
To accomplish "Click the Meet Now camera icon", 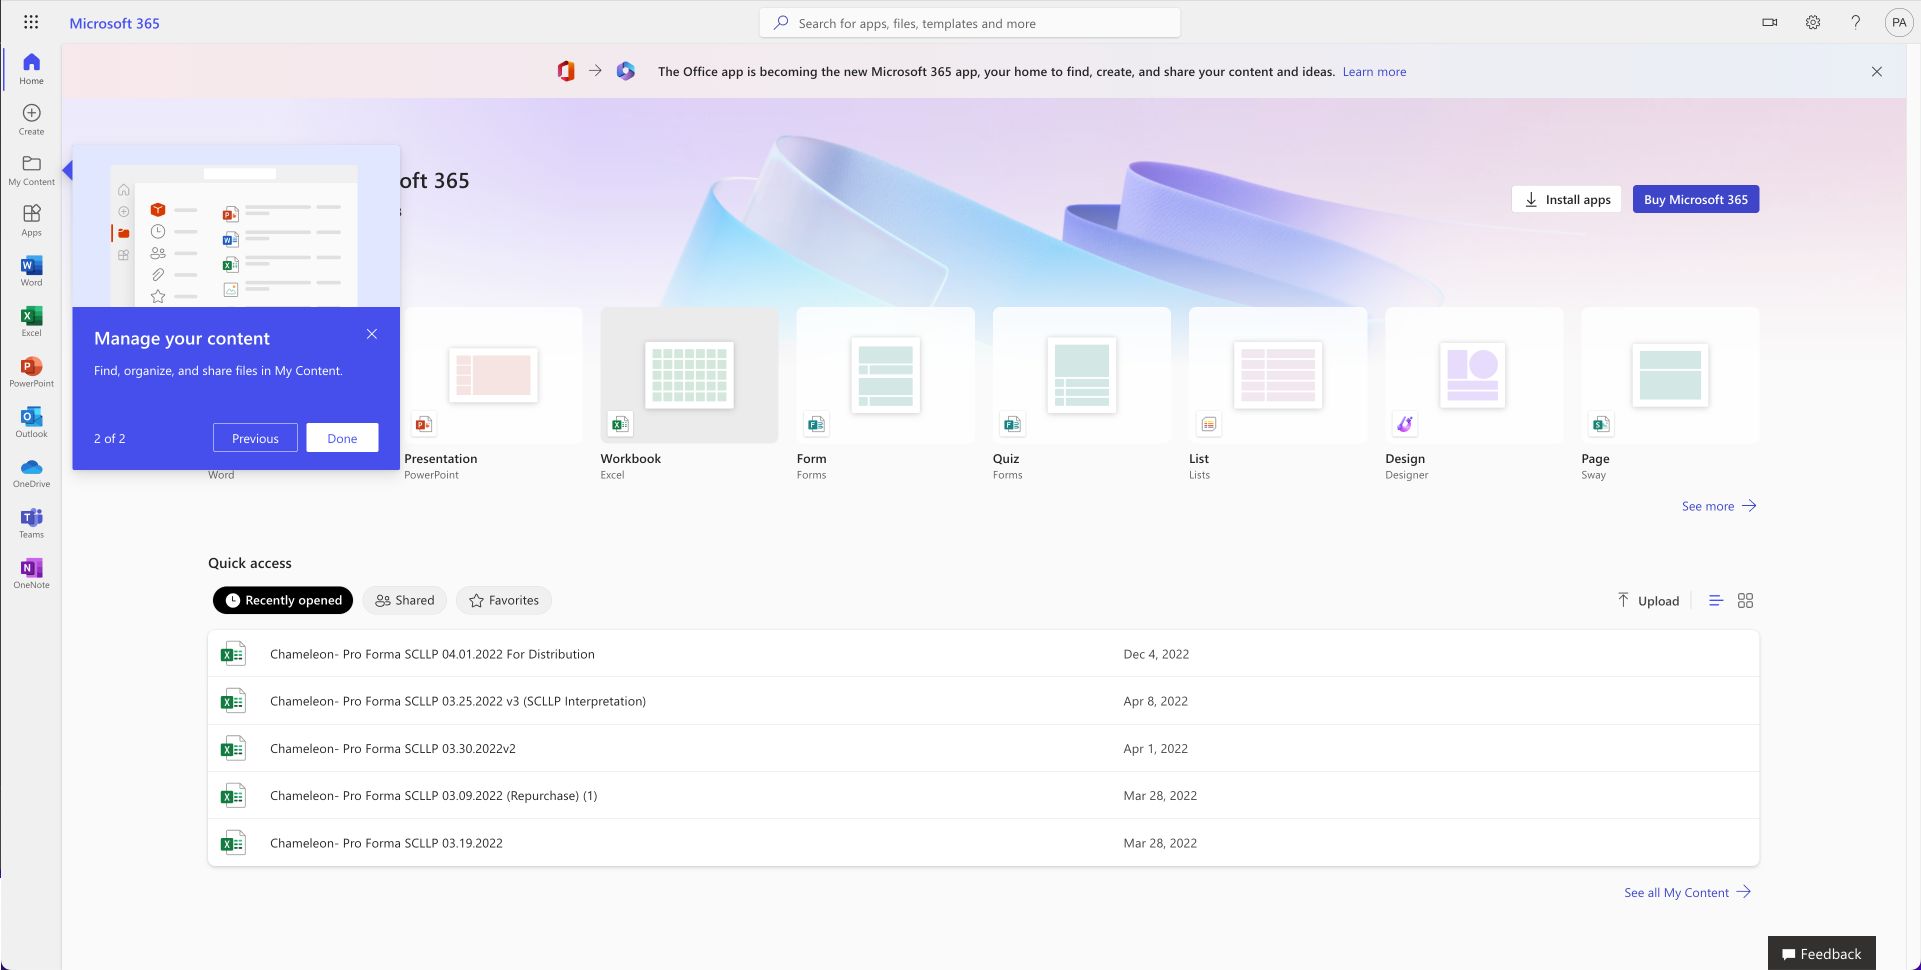I will pos(1770,22).
